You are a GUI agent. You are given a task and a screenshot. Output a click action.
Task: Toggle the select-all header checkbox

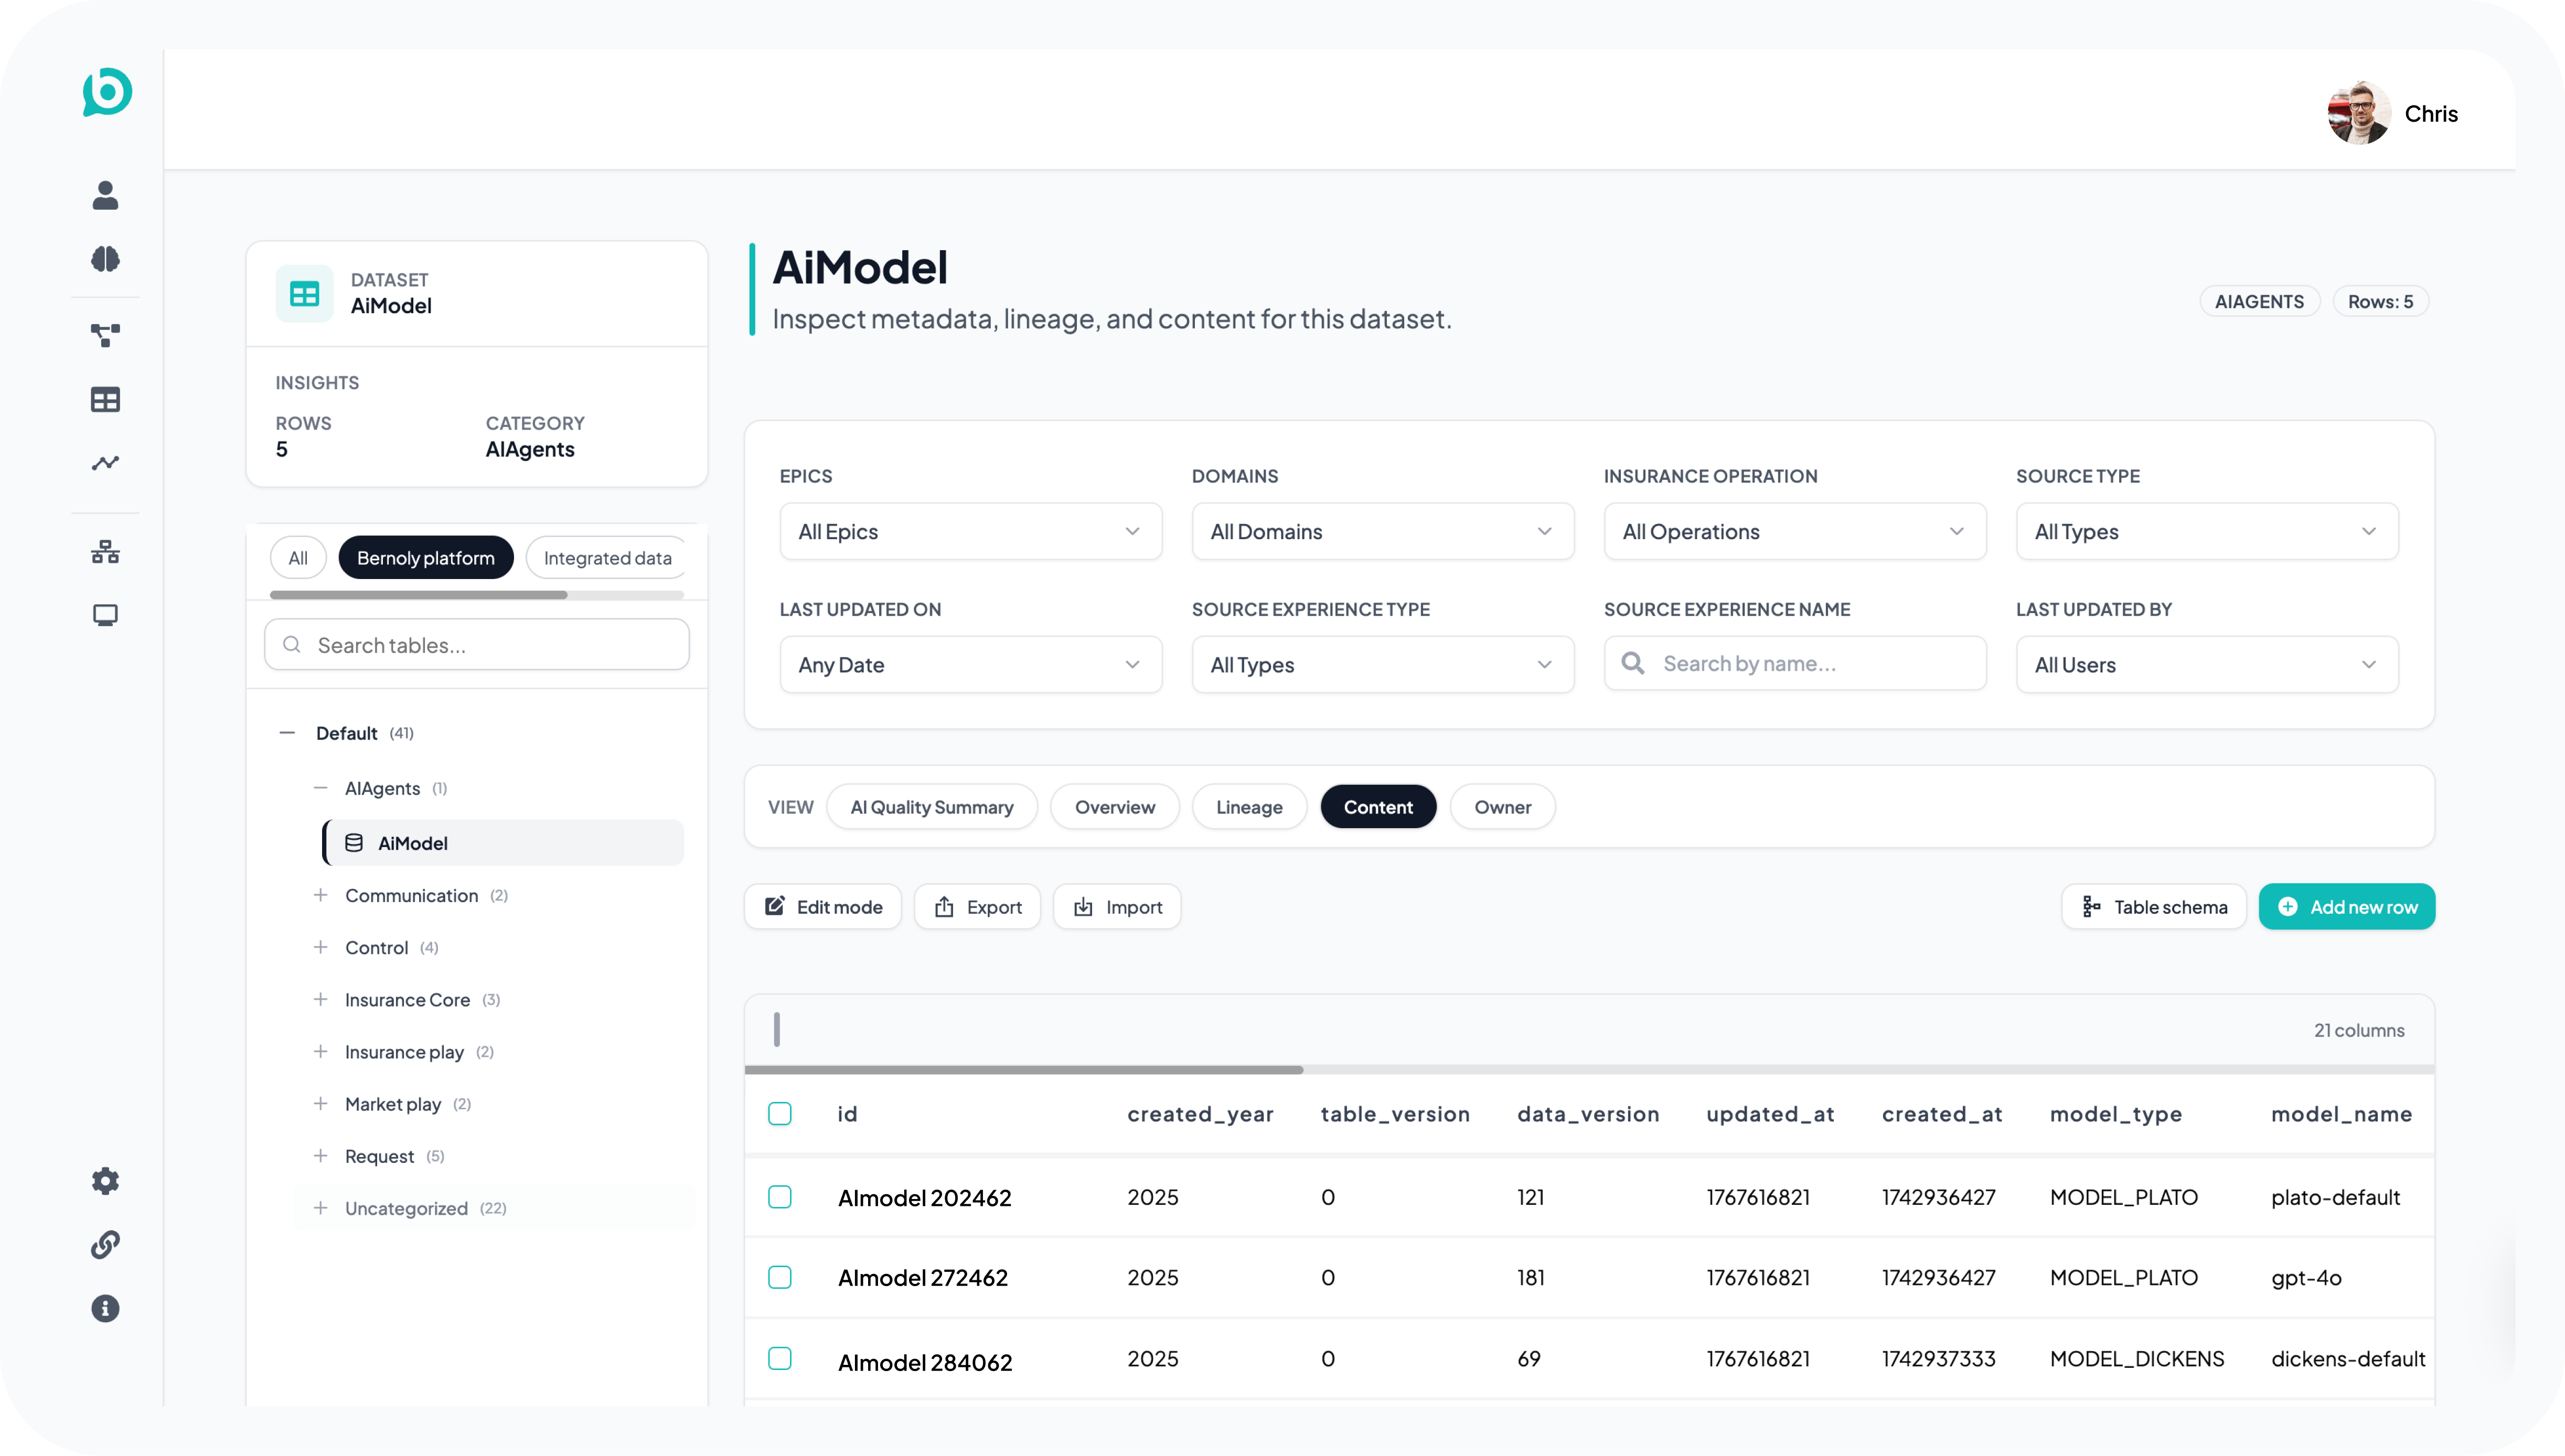pyautogui.click(x=780, y=1114)
